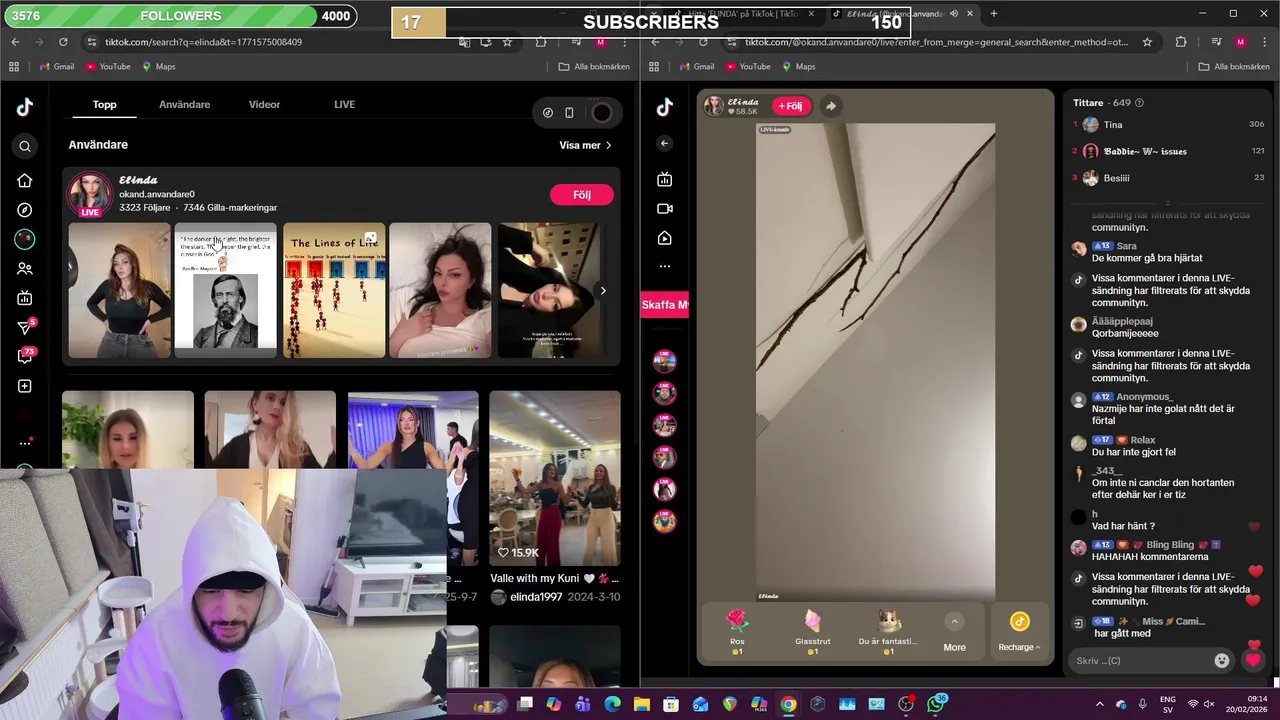Image resolution: width=1280 pixels, height=720 pixels.
Task: Switch to the Videor tab
Action: pos(264,105)
